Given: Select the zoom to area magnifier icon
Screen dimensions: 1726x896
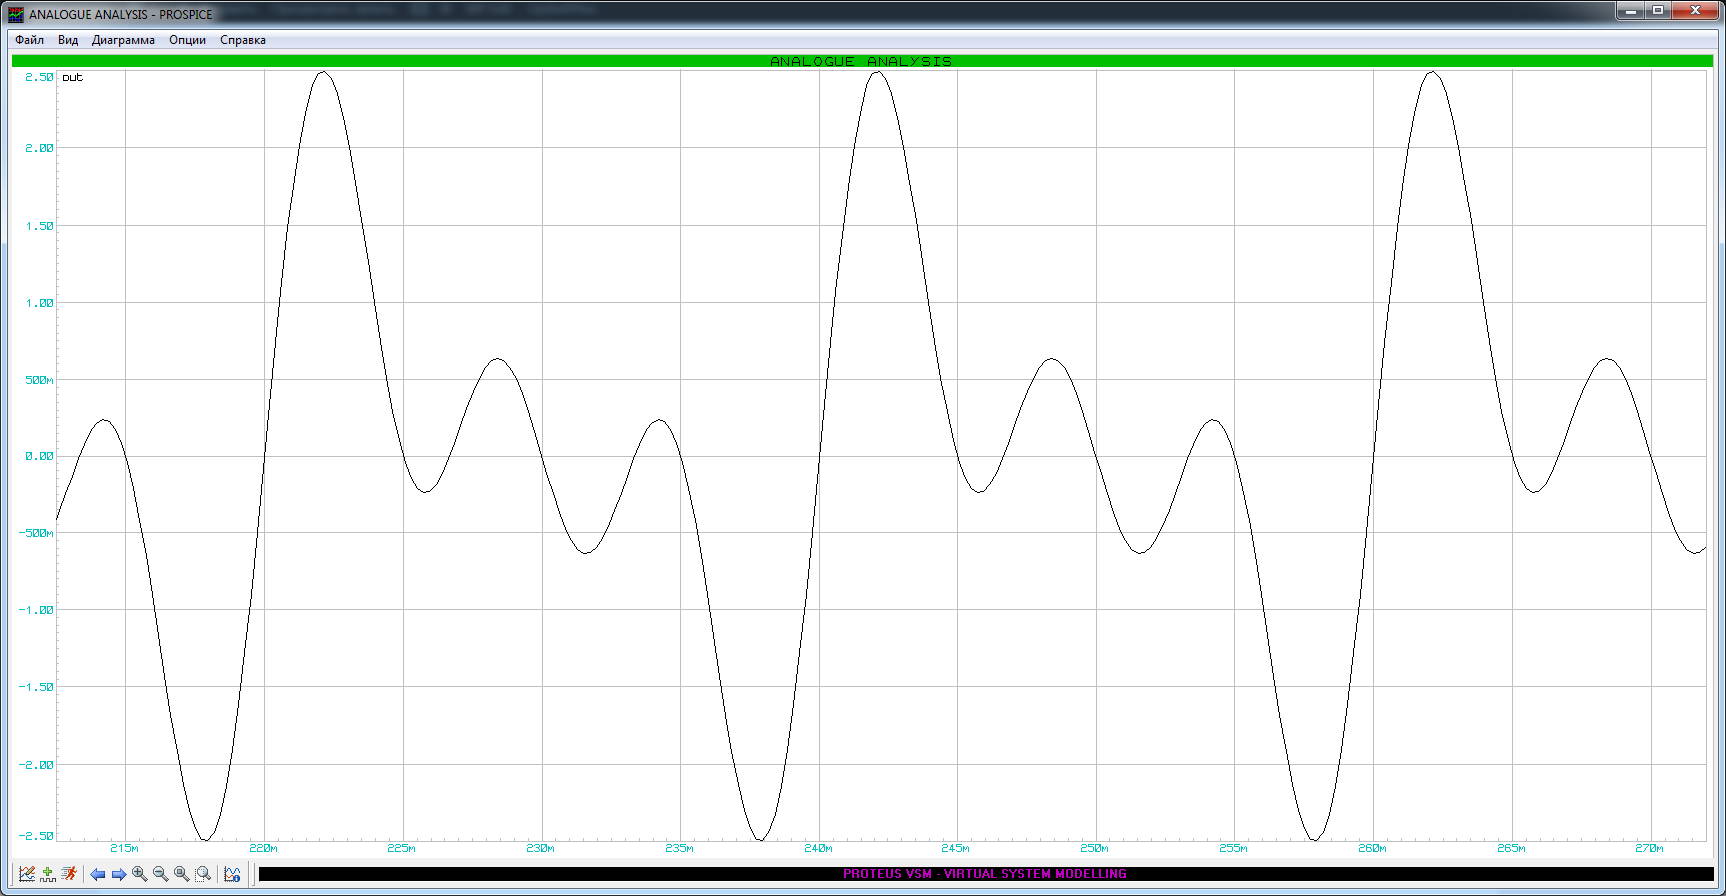Looking at the screenshot, I should click(203, 874).
